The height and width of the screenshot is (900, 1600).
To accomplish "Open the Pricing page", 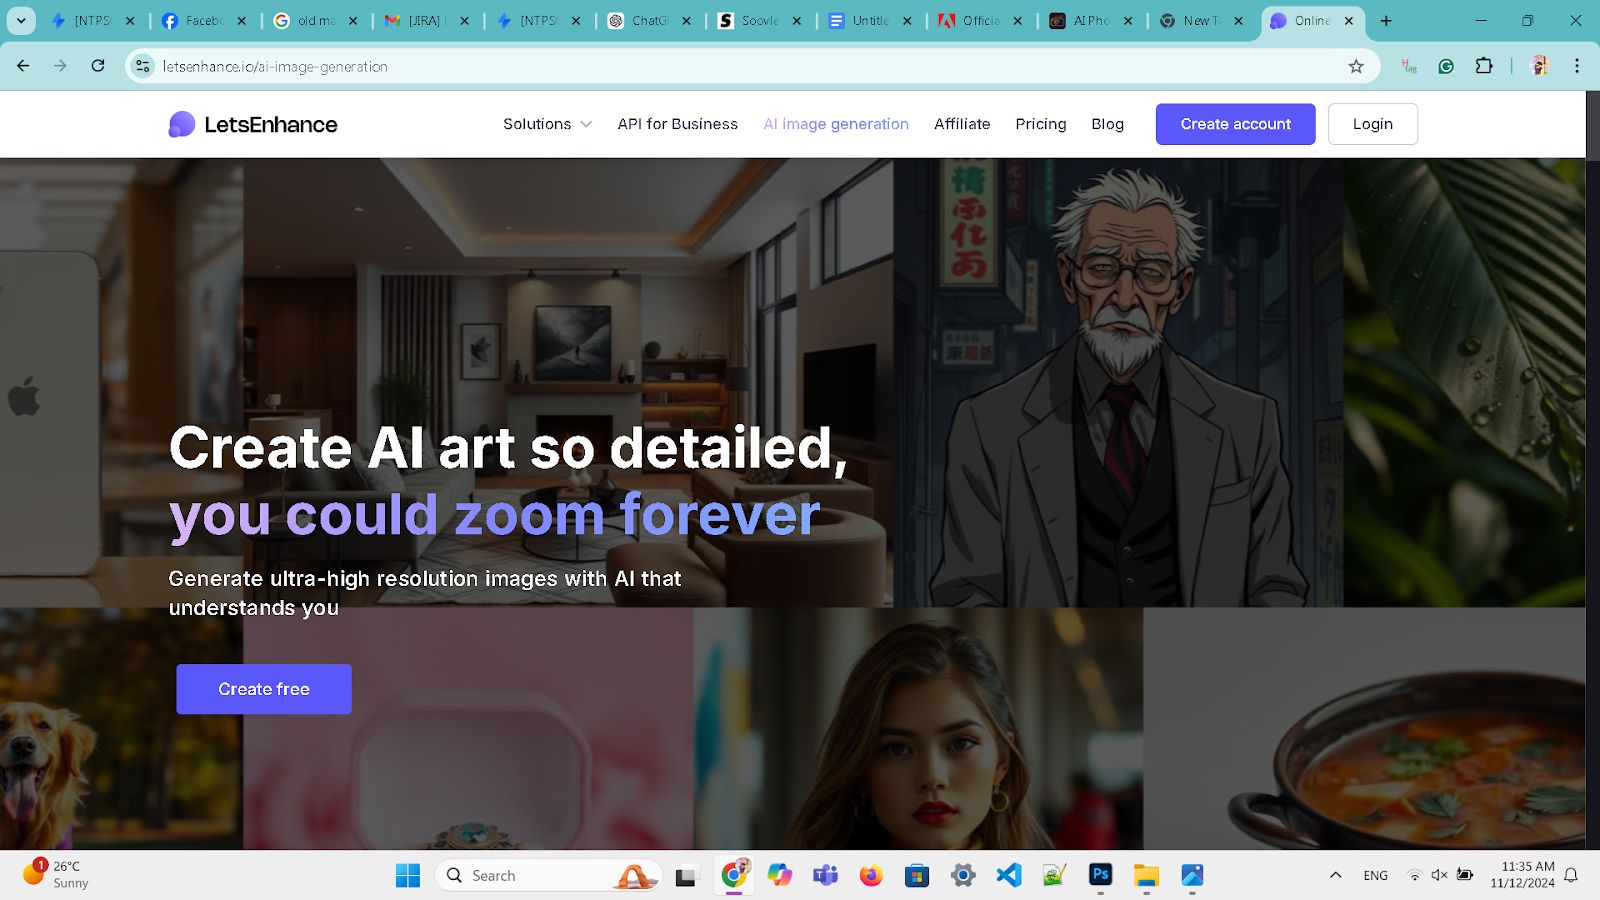I will tap(1041, 124).
